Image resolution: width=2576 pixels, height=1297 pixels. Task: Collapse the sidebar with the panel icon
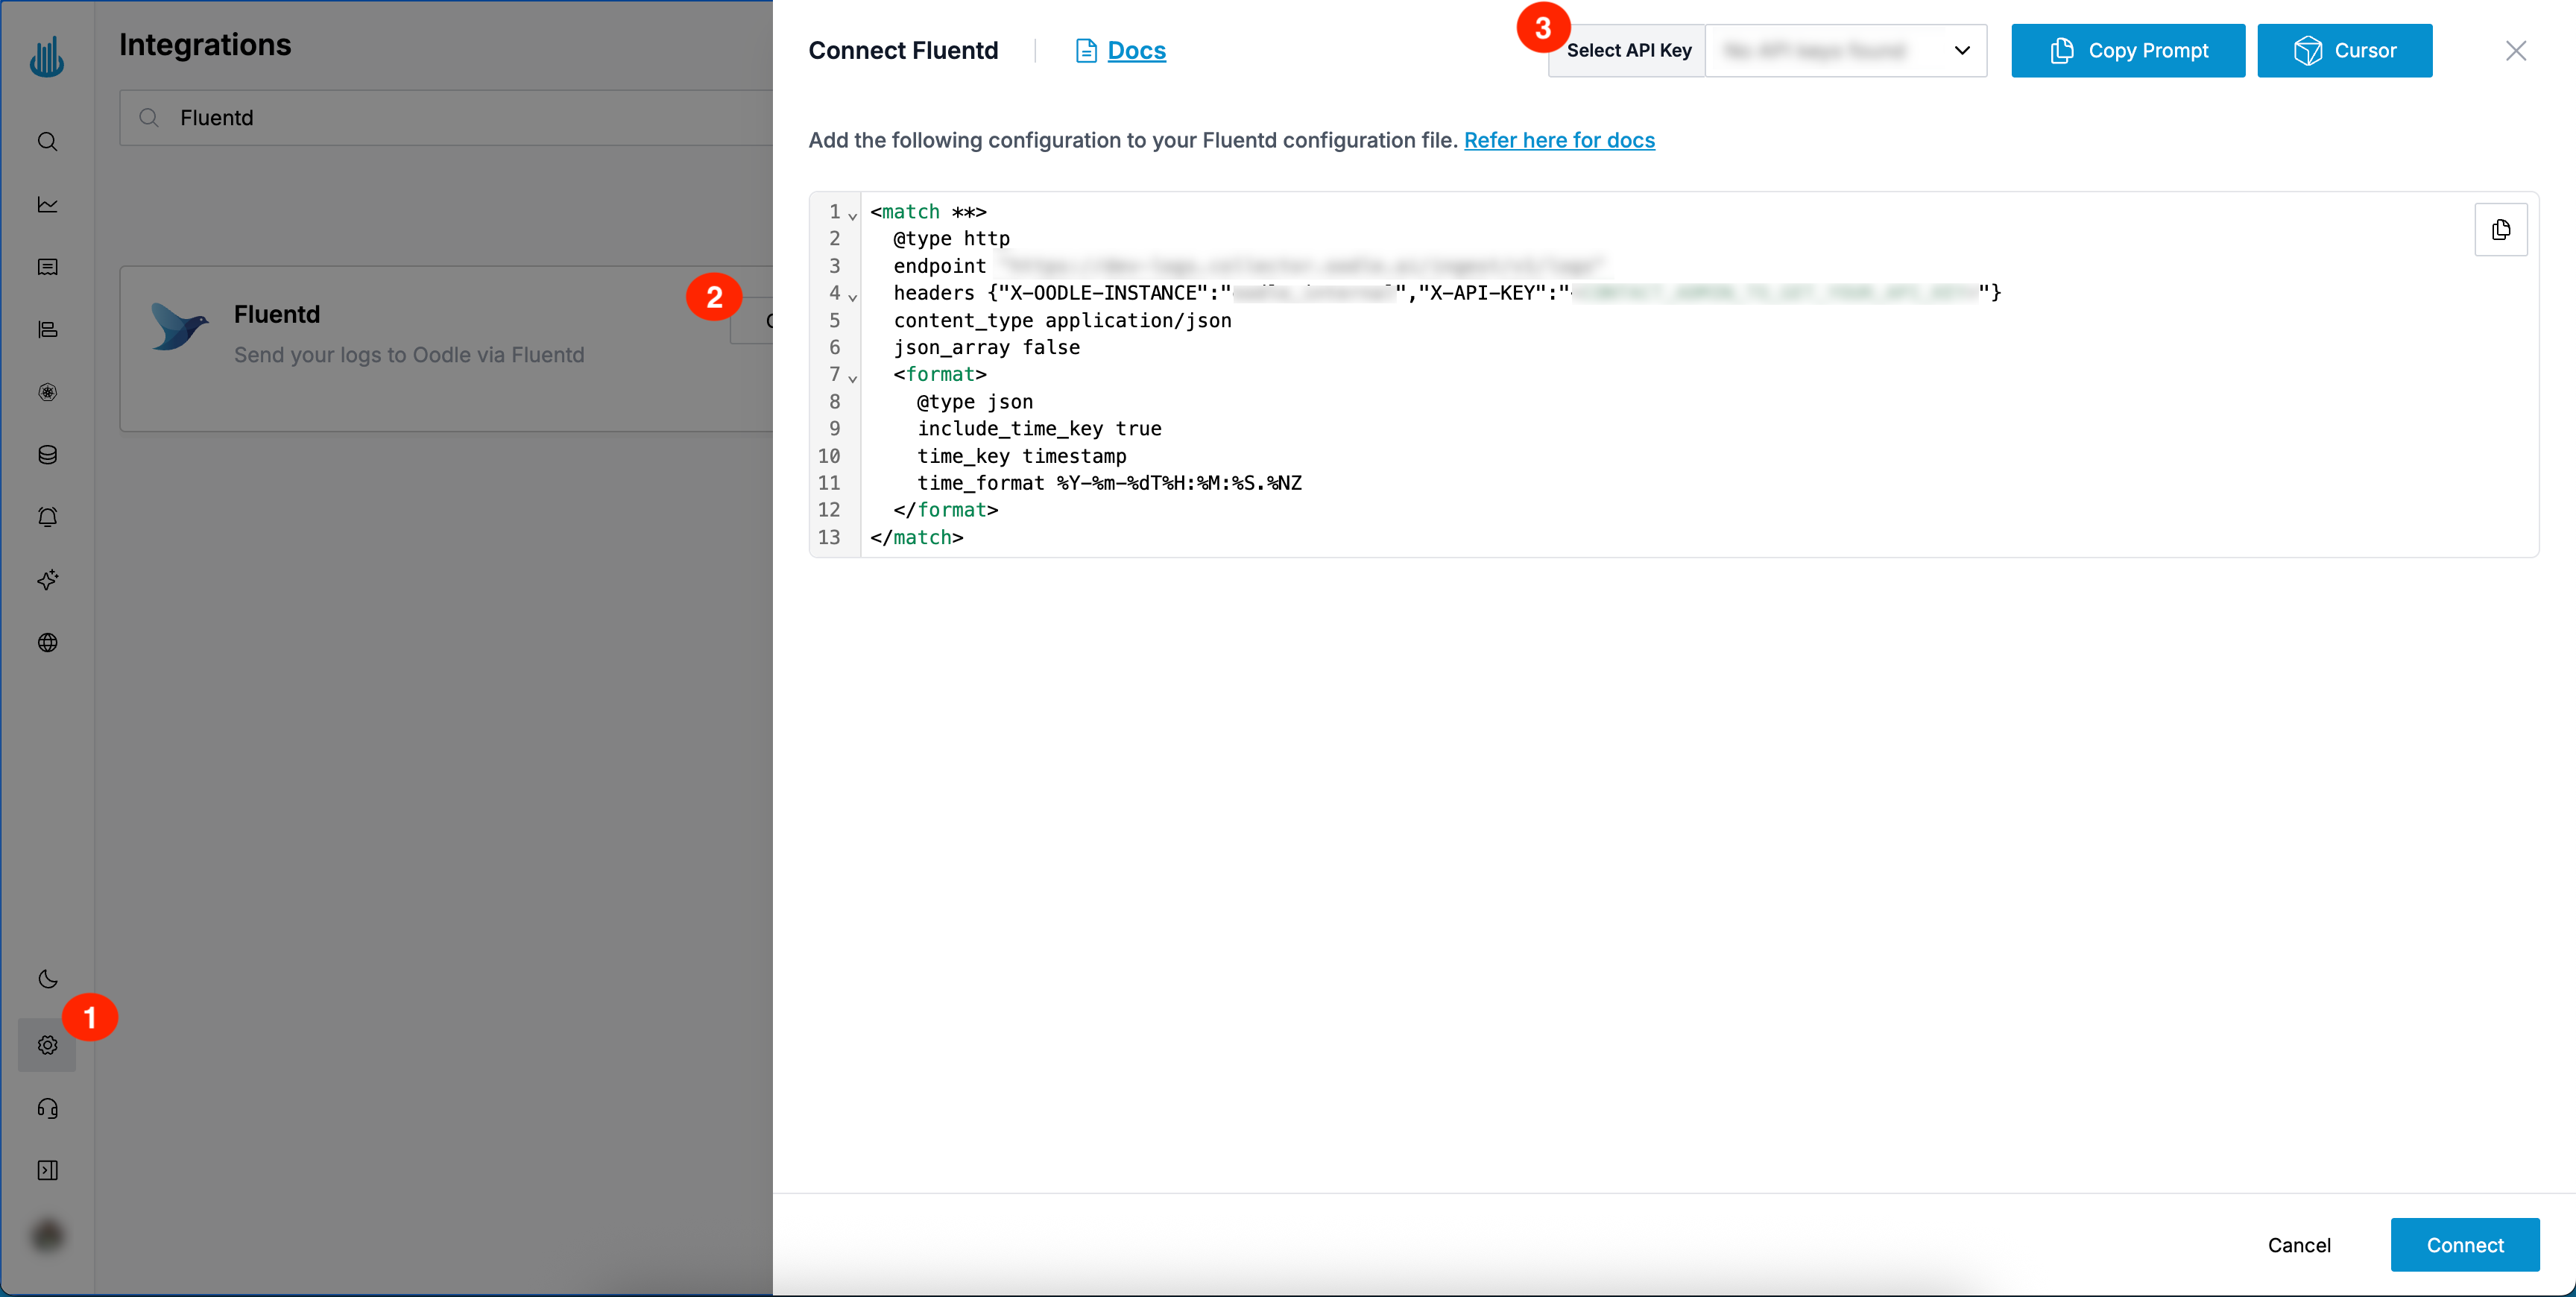click(47, 1170)
